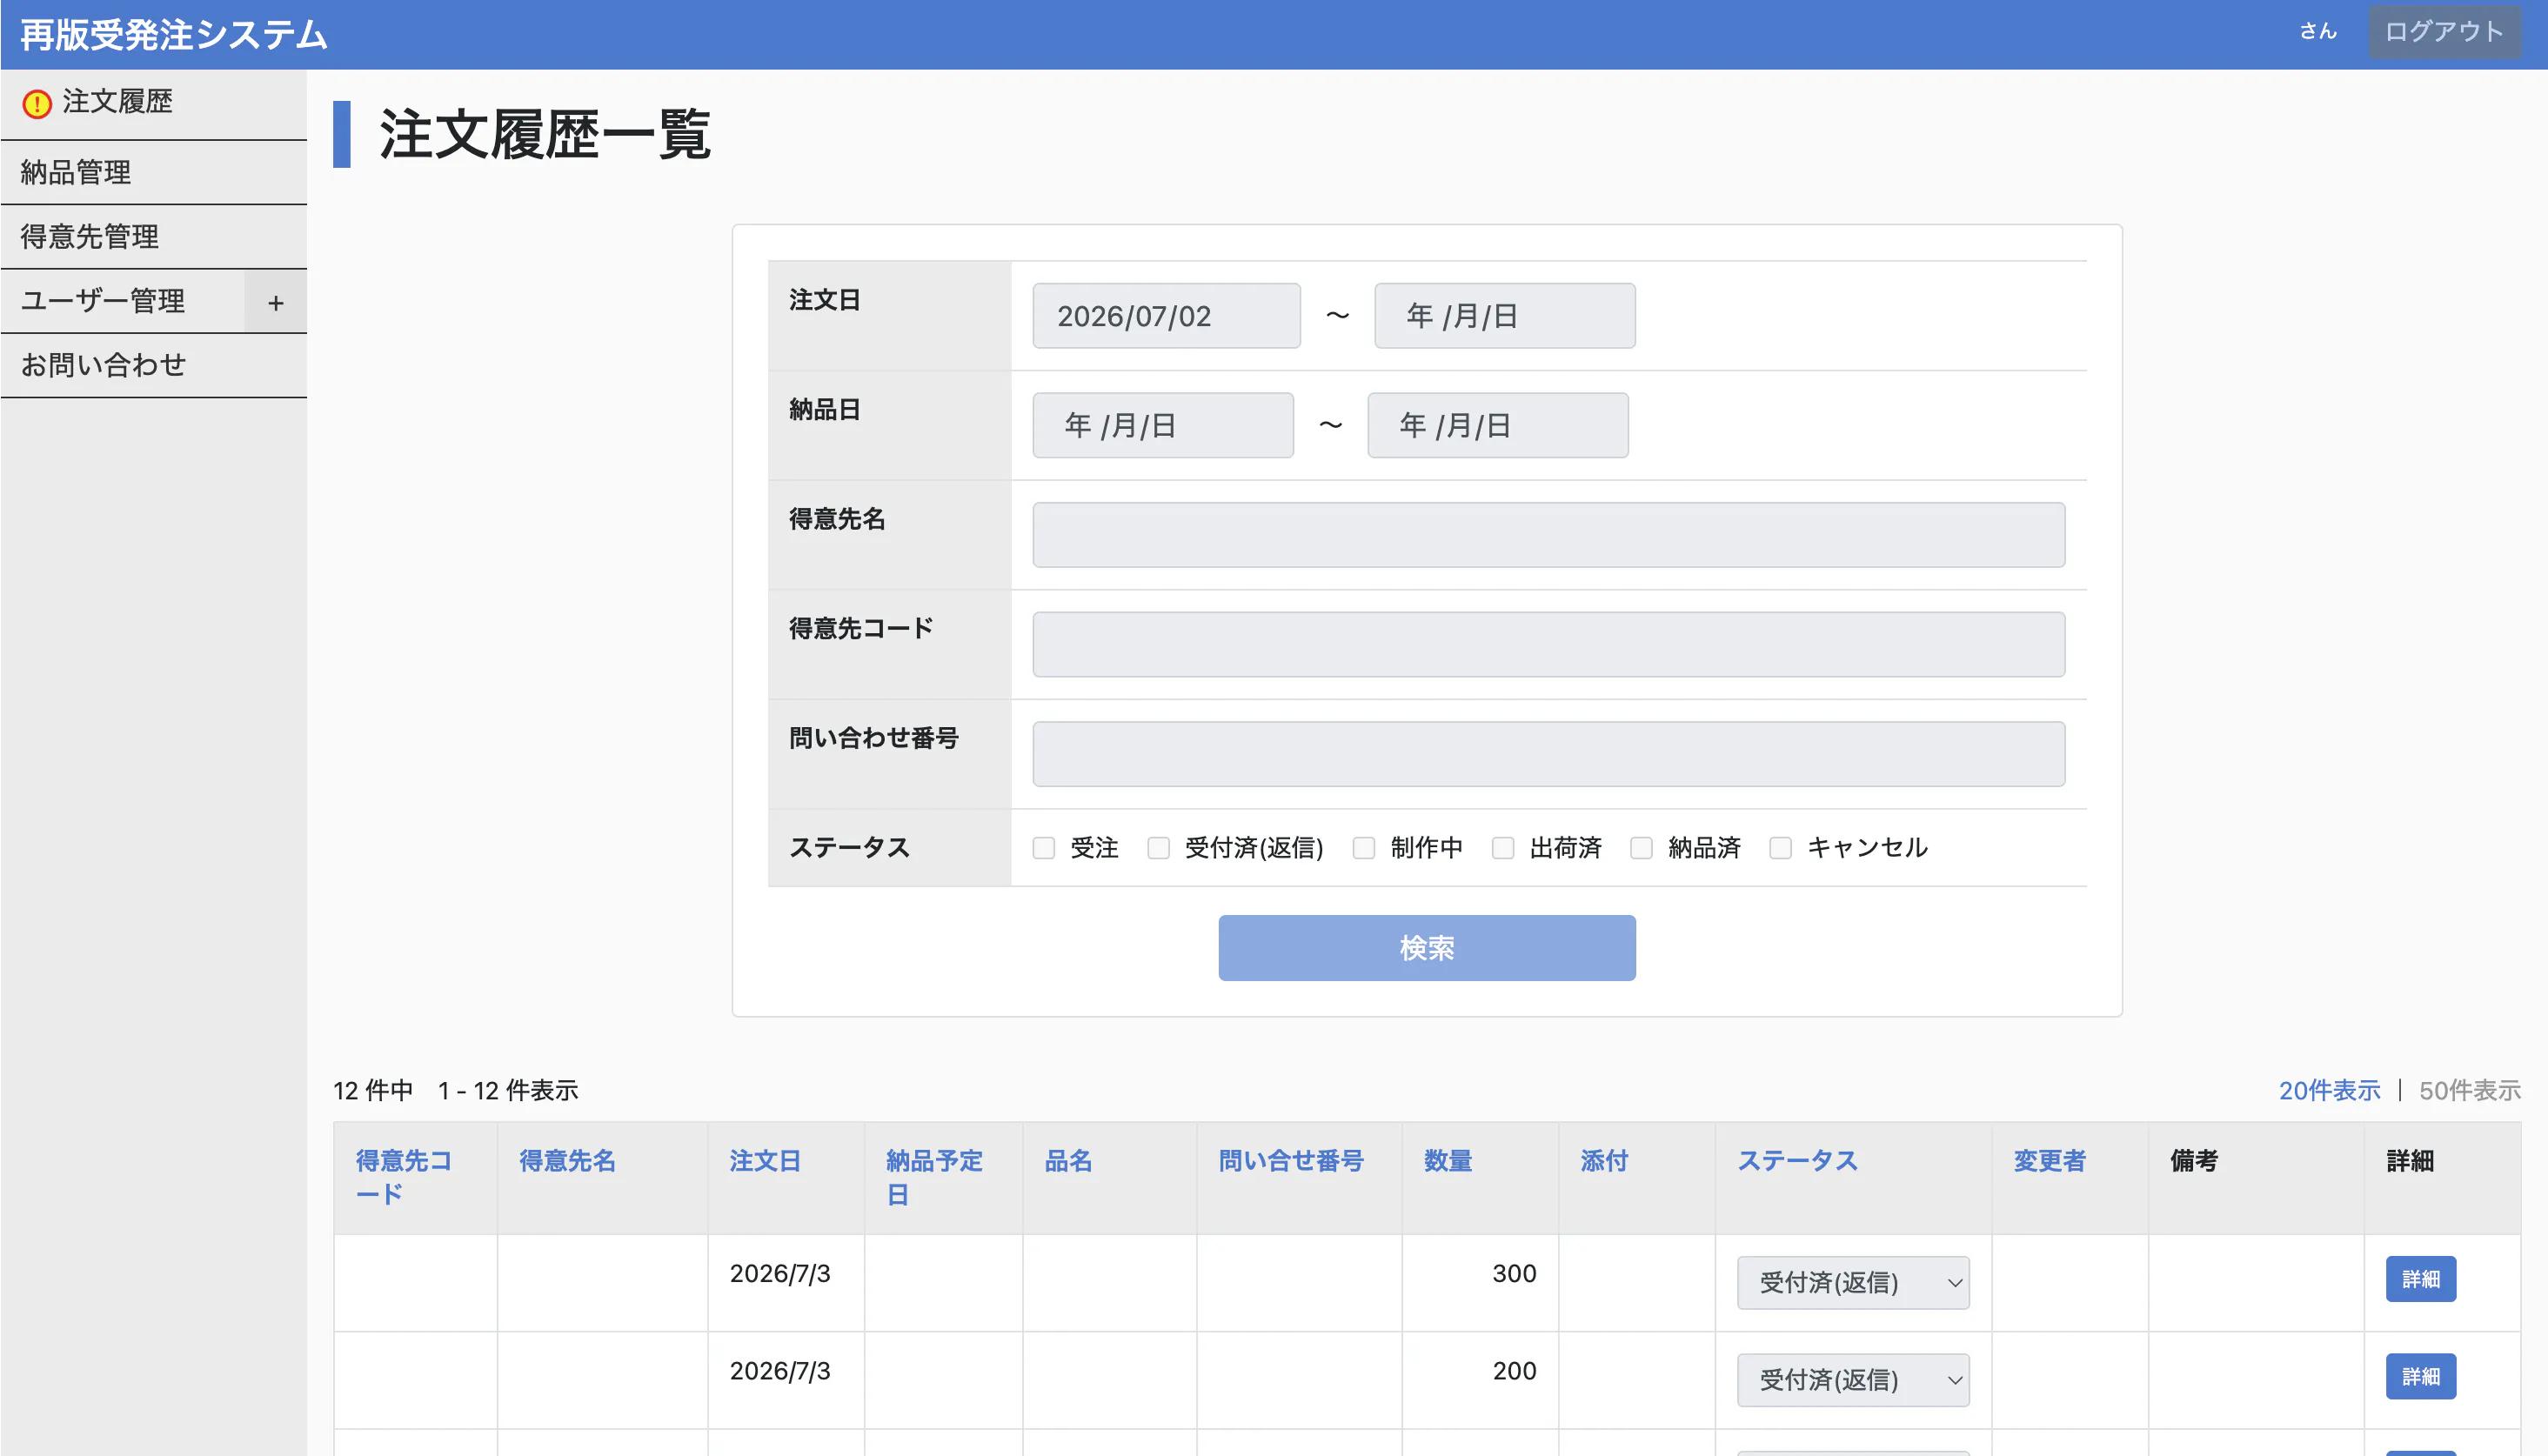Sort by 注文日 column header
This screenshot has height=1456, width=2548.
[765, 1161]
